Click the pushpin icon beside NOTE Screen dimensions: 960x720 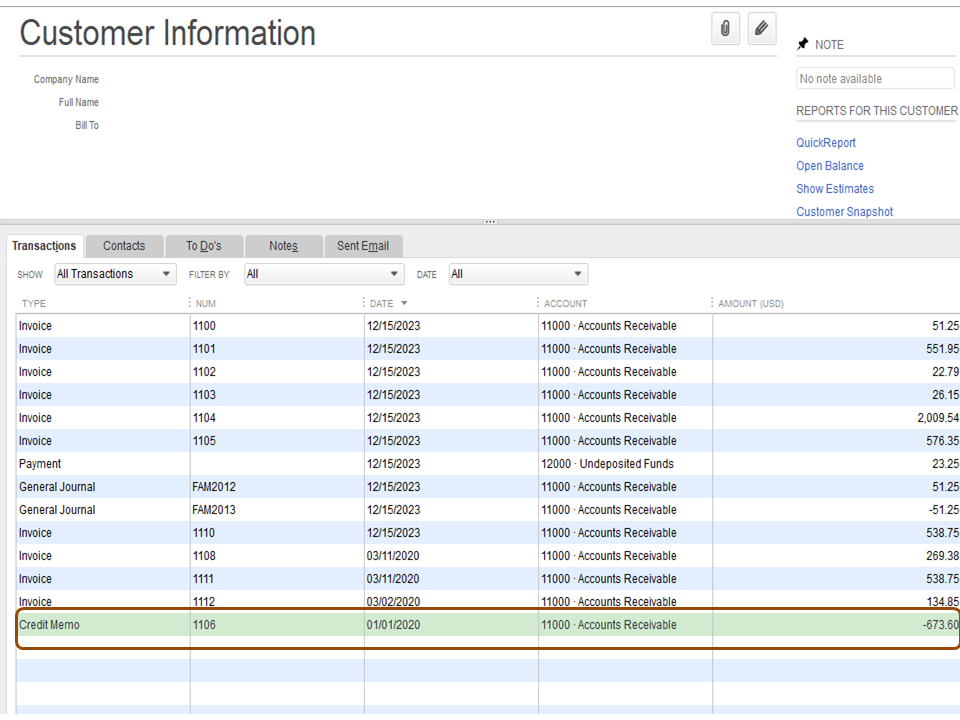tap(802, 45)
